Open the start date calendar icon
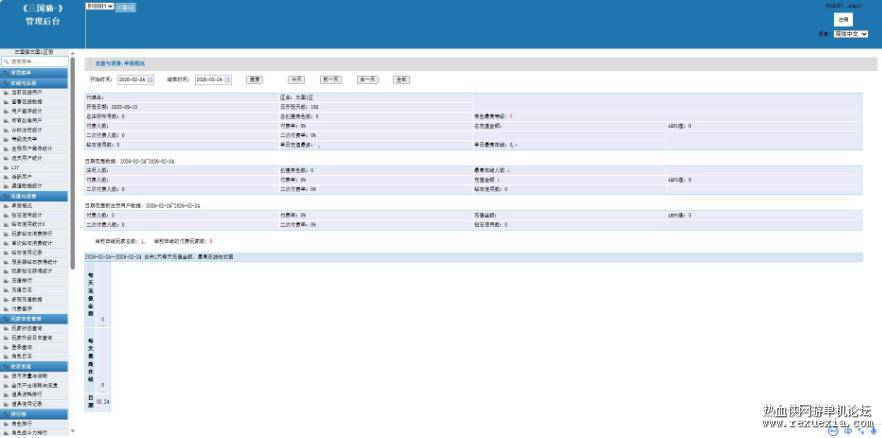Image resolution: width=882 pixels, height=438 pixels. click(150, 80)
